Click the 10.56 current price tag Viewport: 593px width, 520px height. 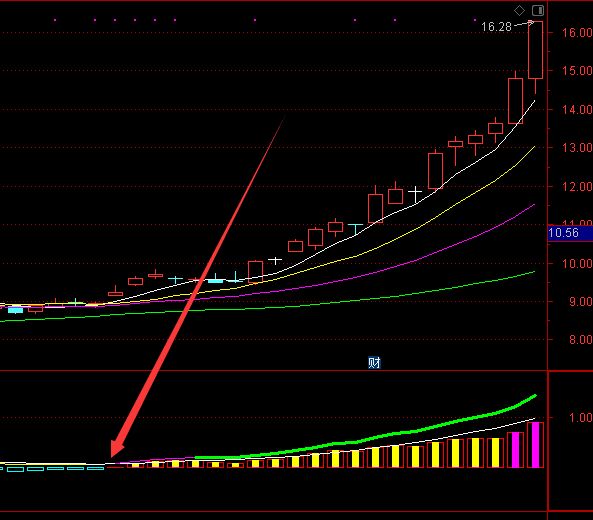(x=563, y=233)
